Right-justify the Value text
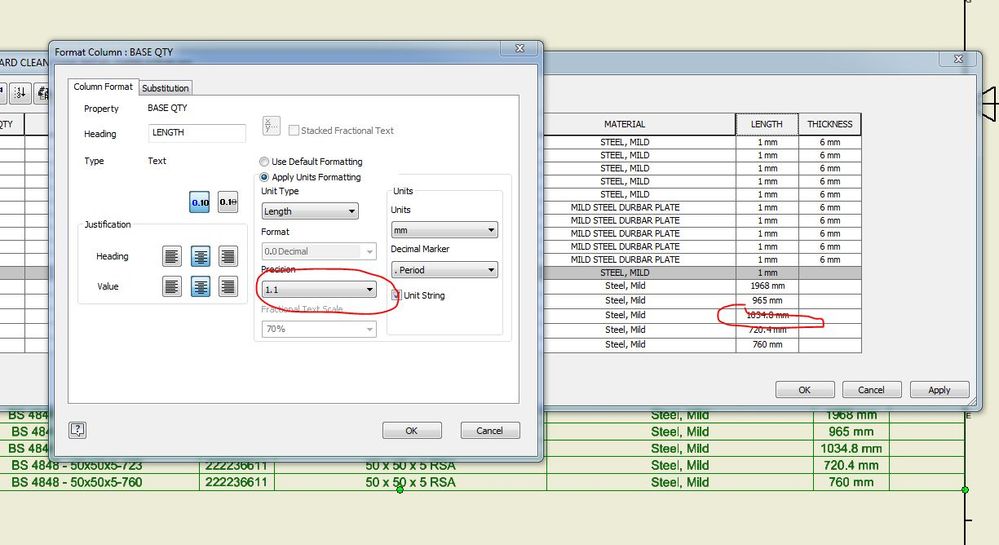 pyautogui.click(x=227, y=286)
